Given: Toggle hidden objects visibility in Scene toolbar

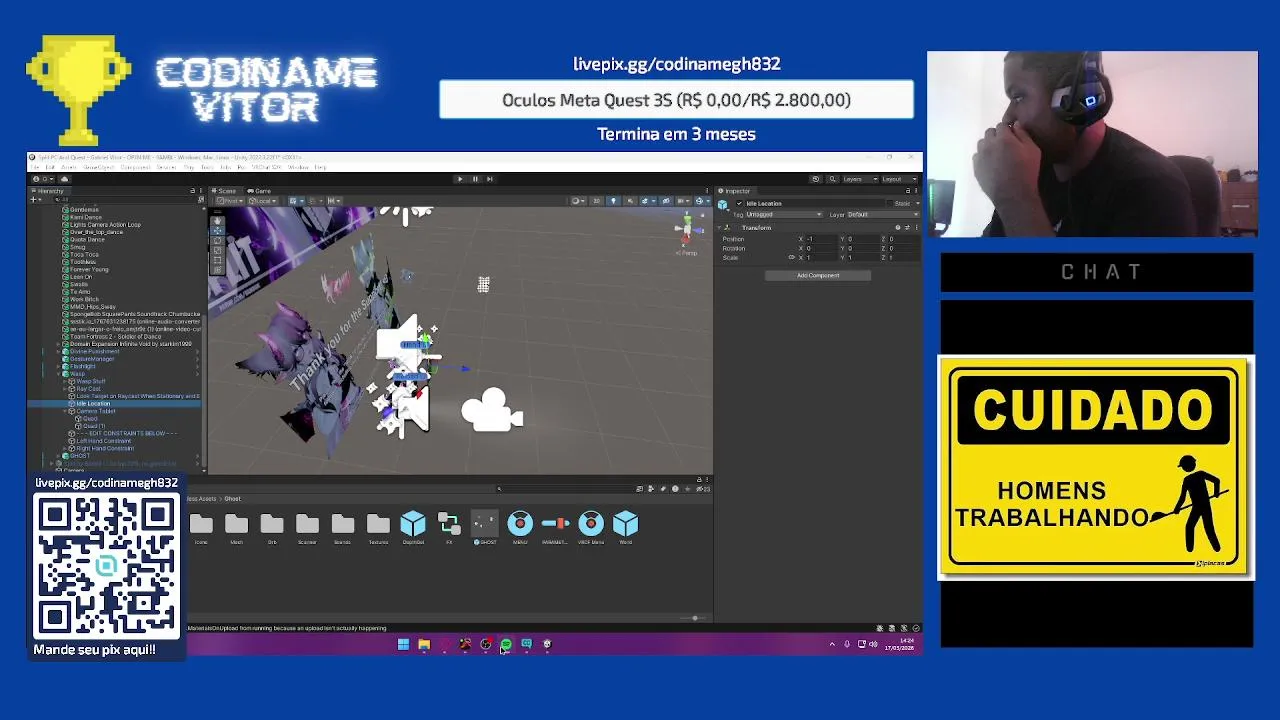Looking at the screenshot, I should (x=666, y=201).
